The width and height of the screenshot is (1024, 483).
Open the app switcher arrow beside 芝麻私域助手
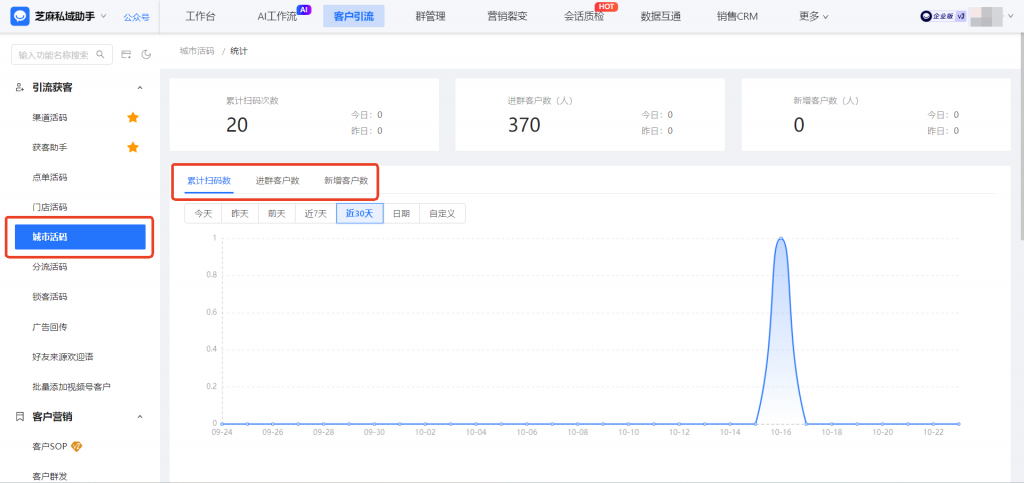coord(103,16)
